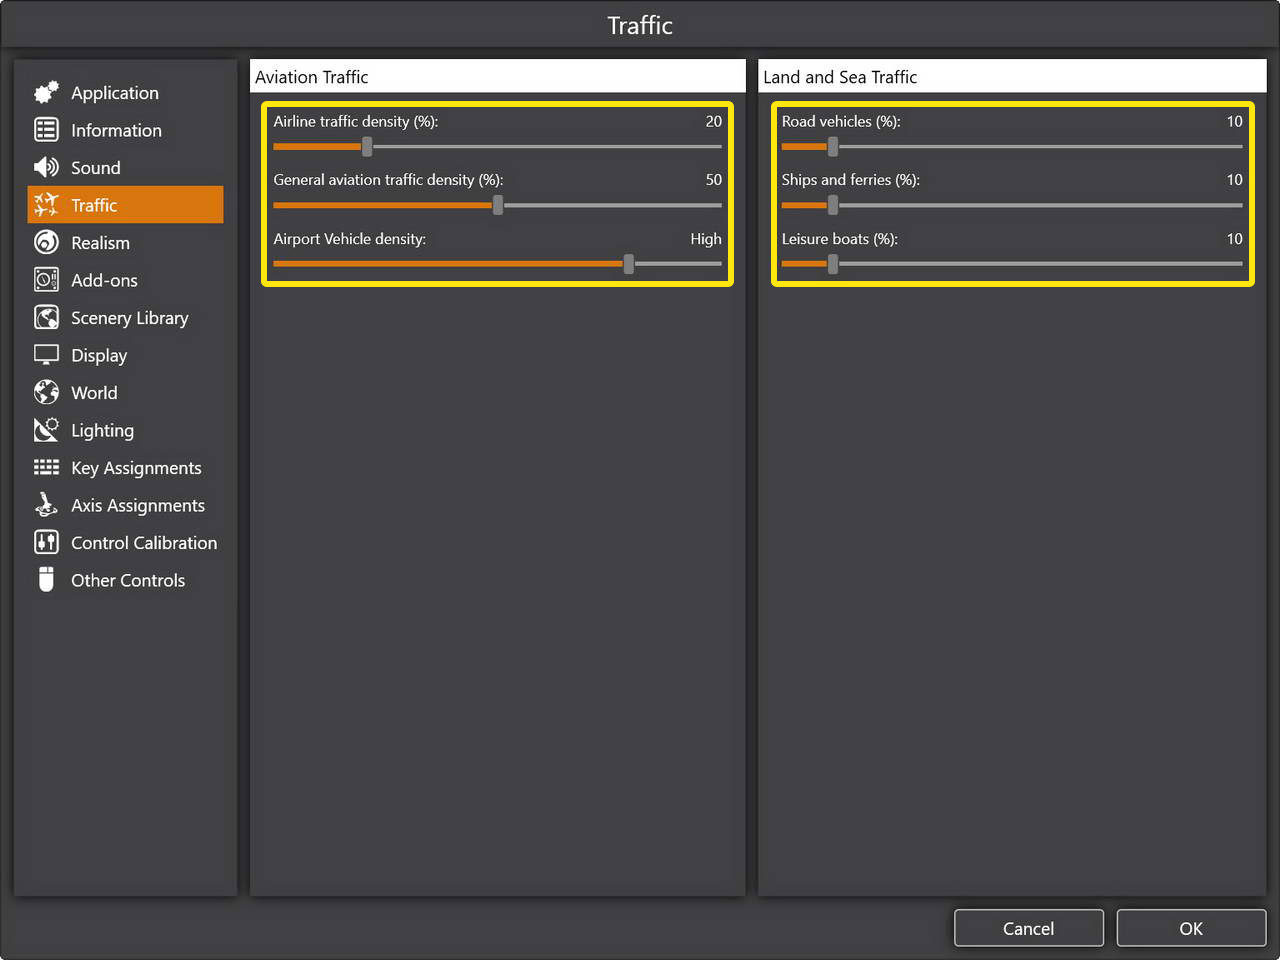Image resolution: width=1280 pixels, height=960 pixels.
Task: Open Information via its list icon
Action: point(46,130)
